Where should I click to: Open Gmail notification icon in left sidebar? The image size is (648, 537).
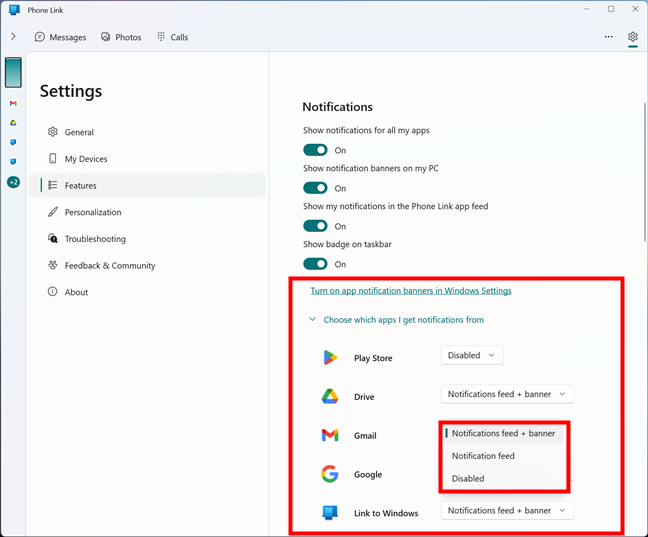pos(13,103)
